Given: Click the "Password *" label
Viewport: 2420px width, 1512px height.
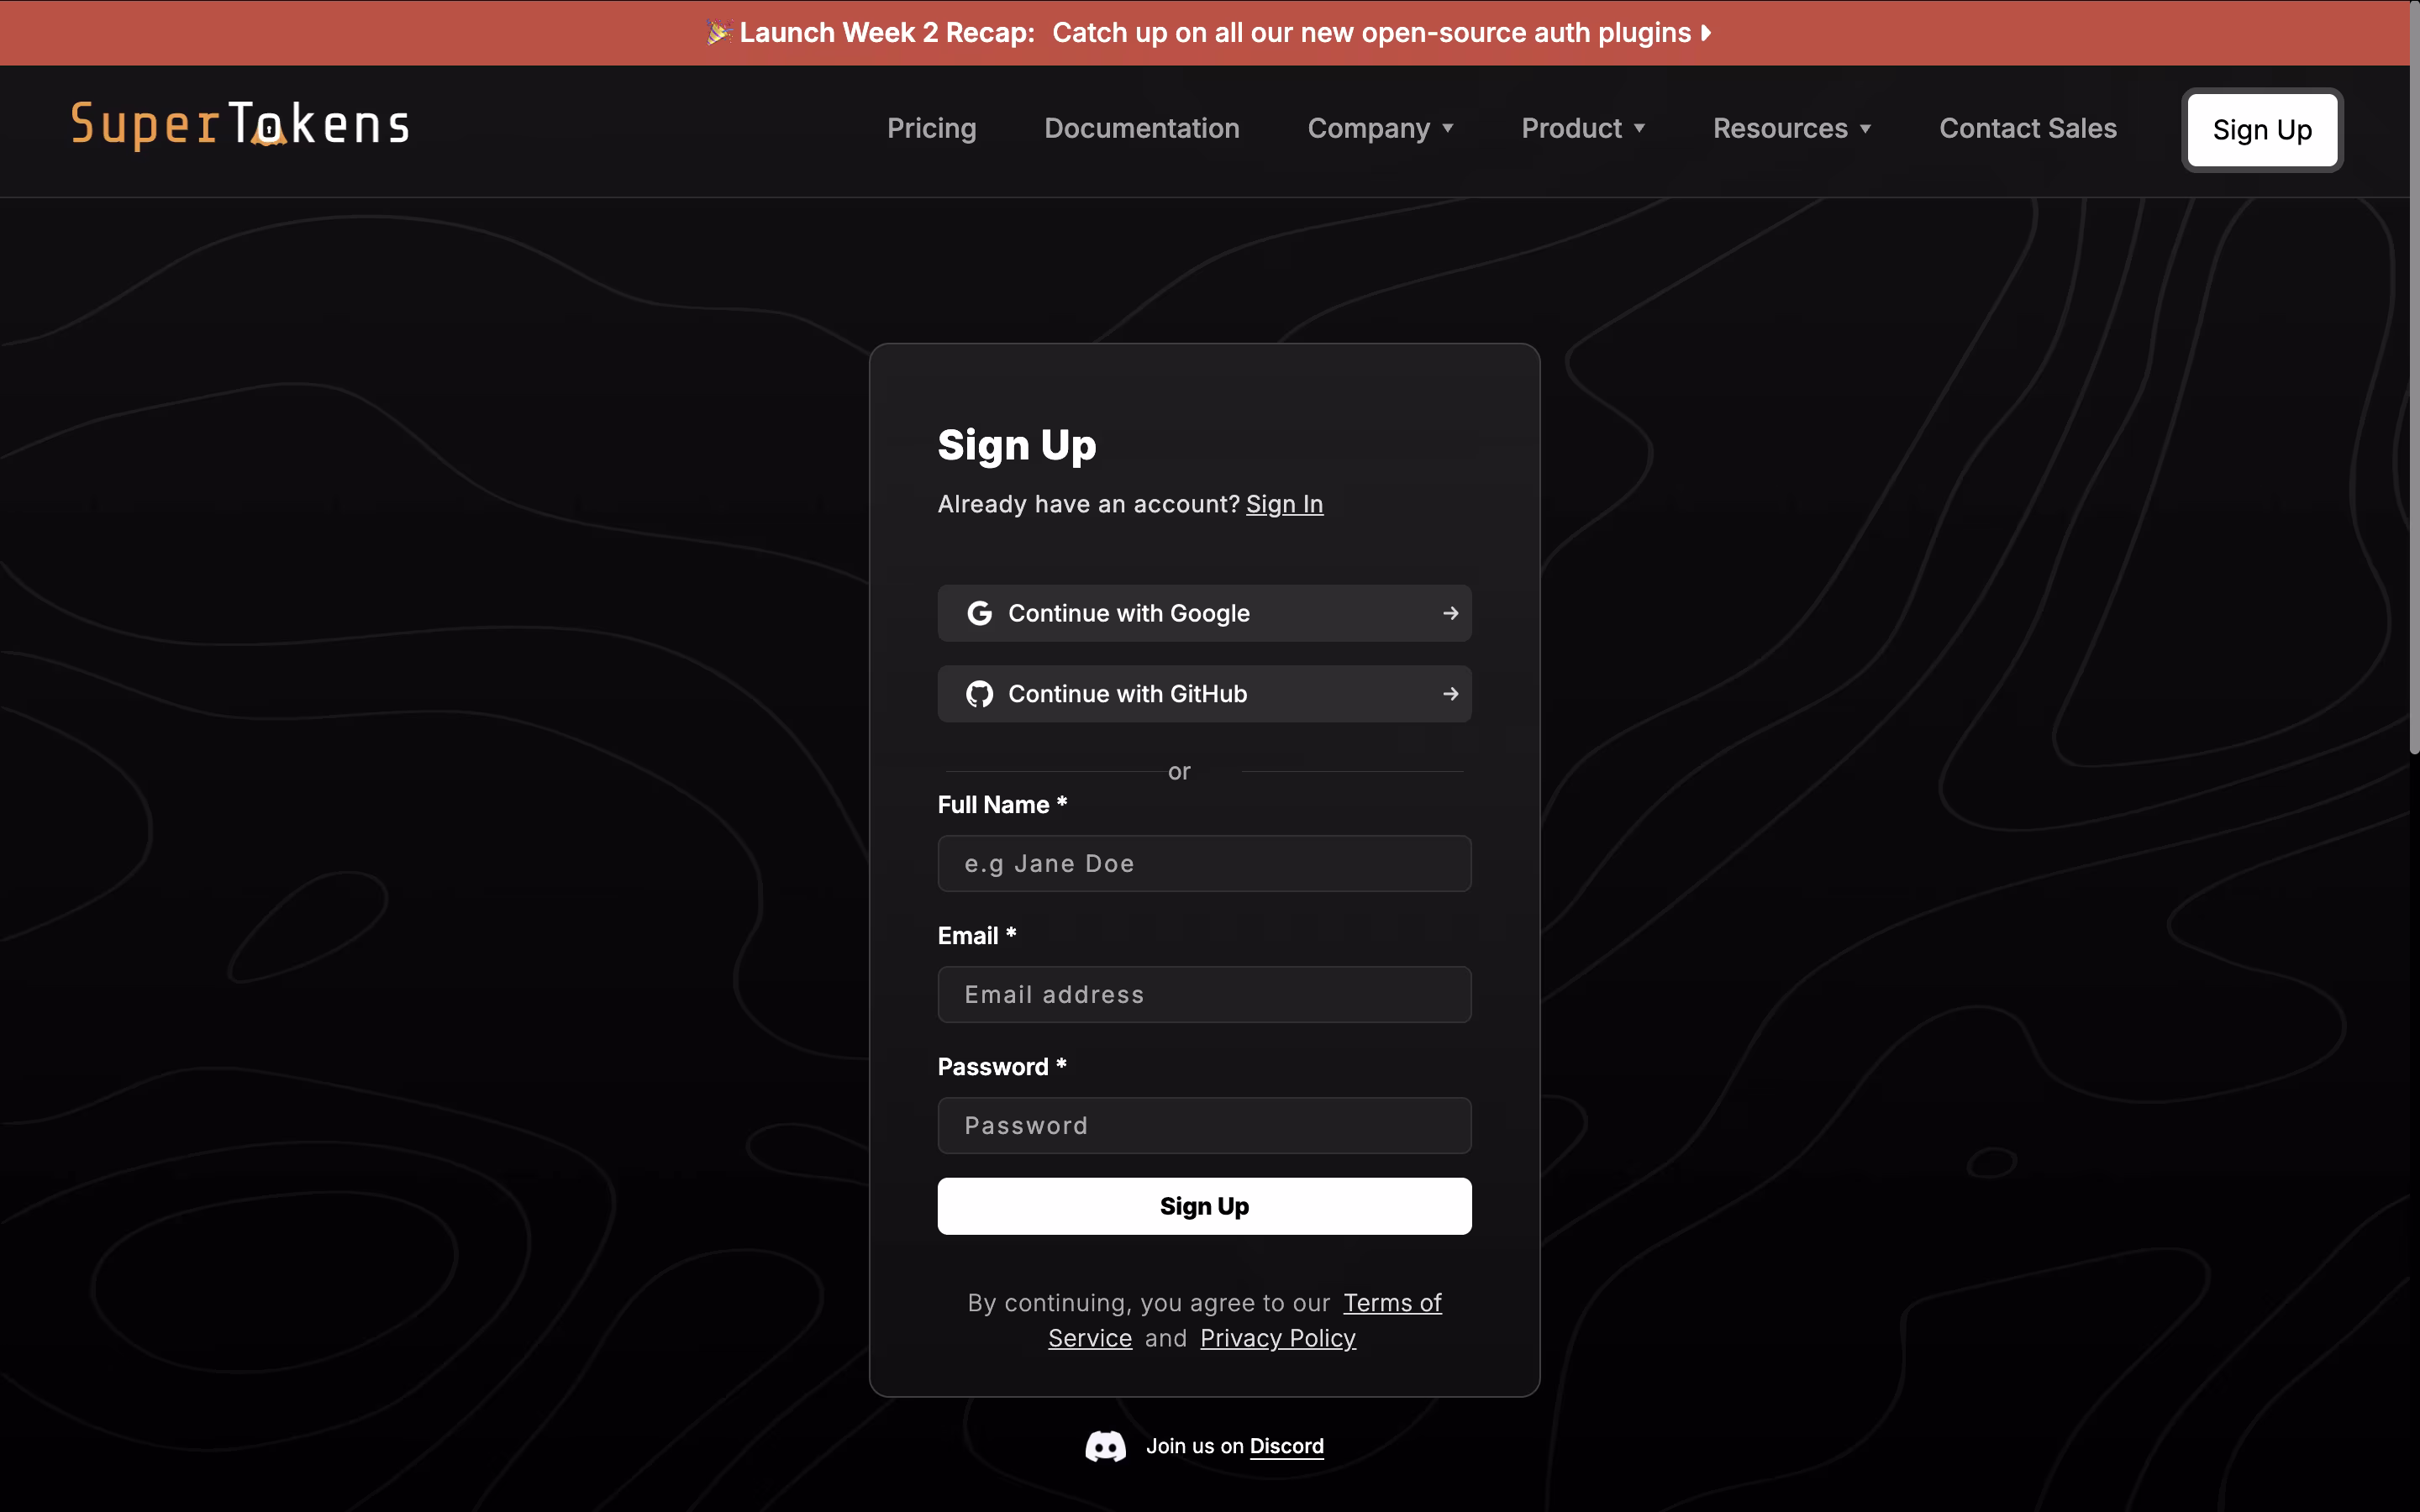Looking at the screenshot, I should coord(1002,1067).
